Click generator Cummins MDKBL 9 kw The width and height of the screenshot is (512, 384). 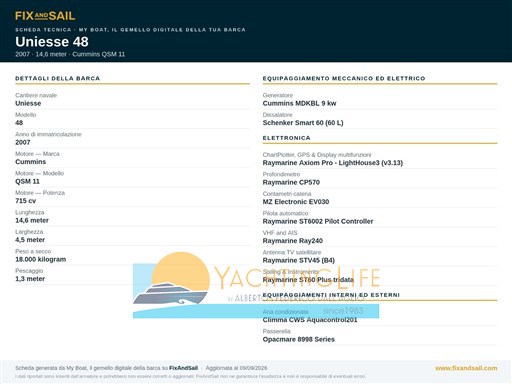tap(299, 103)
